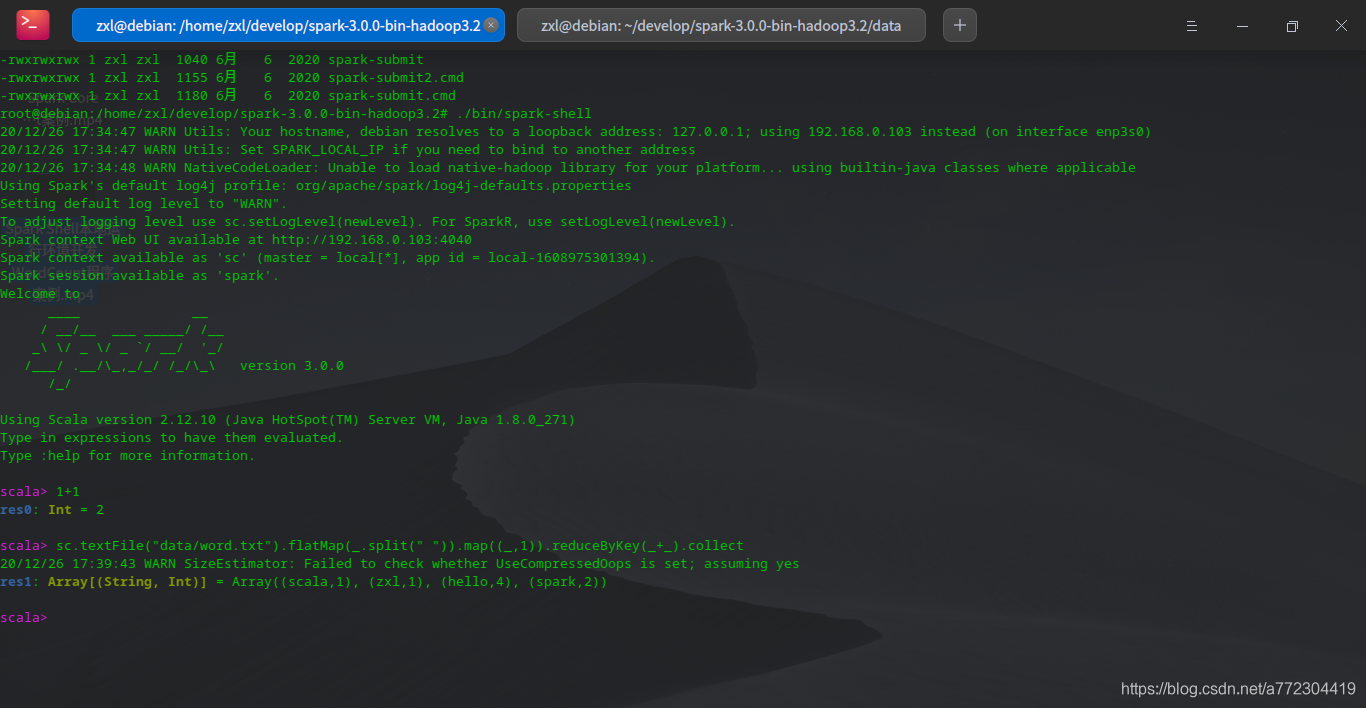Image resolution: width=1366 pixels, height=708 pixels.
Task: Click 'Setting default log level to "WARN"' line
Action: [144, 204]
